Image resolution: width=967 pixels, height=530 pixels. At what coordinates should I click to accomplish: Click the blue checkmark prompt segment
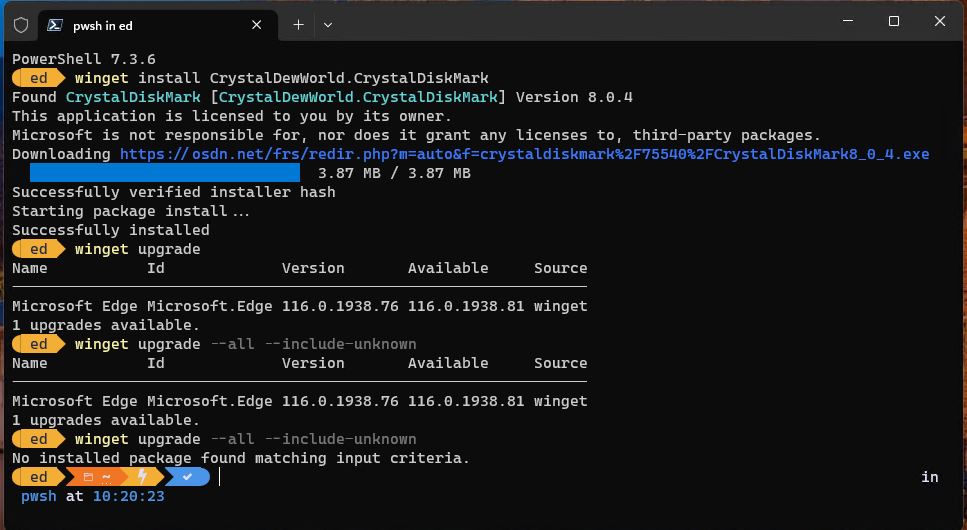click(x=187, y=477)
